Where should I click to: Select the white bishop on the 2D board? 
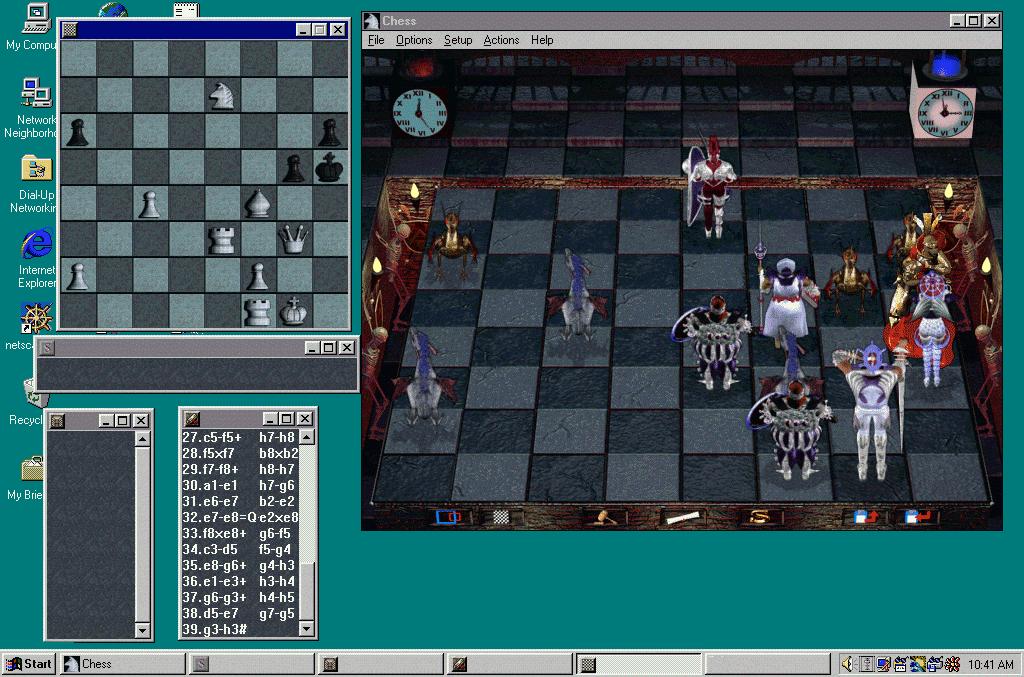(257, 203)
